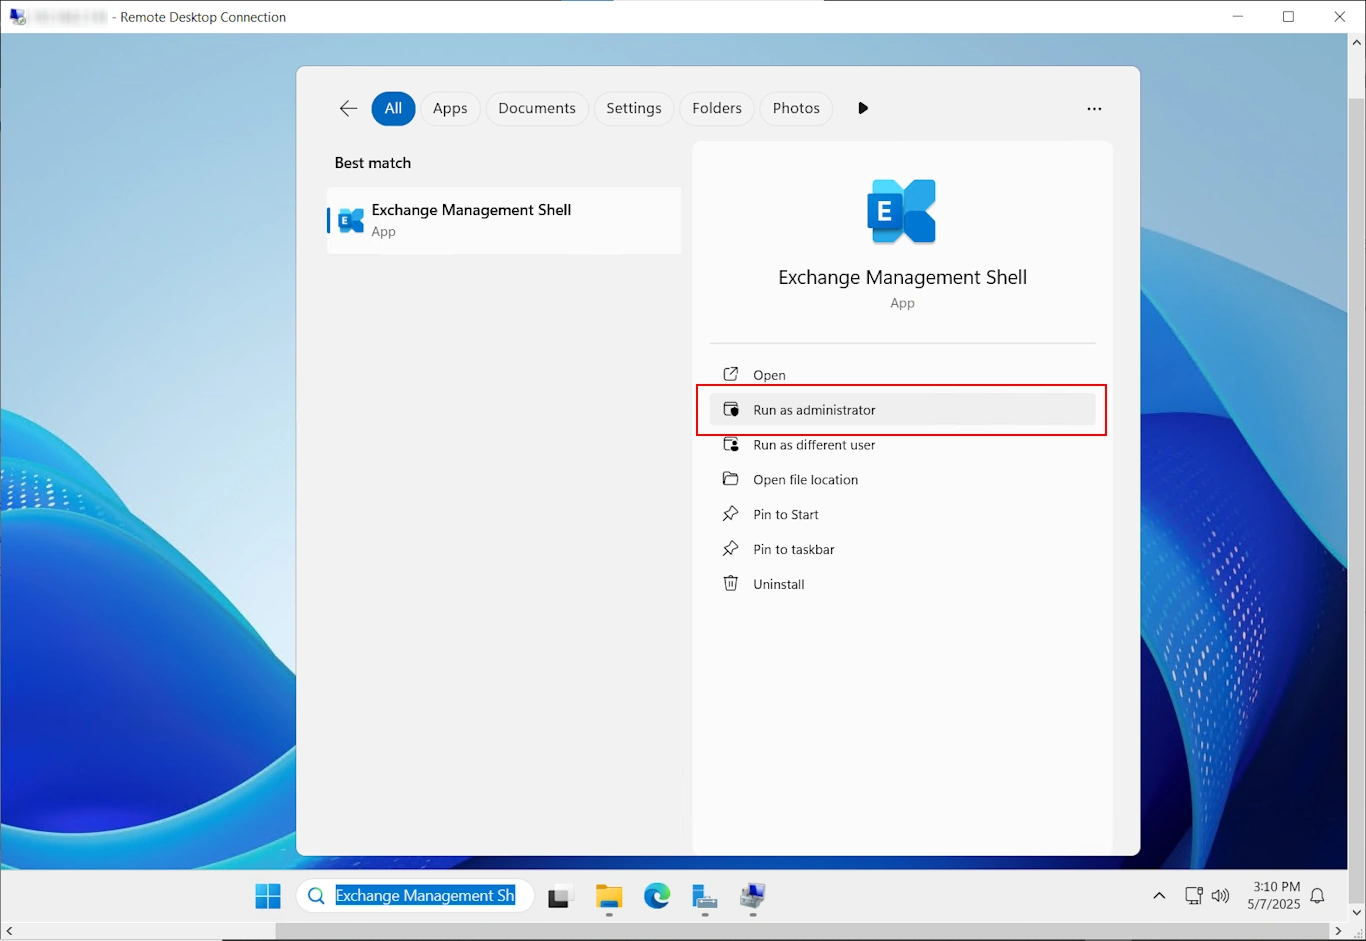Switch to the Apps filter
Image resolution: width=1366 pixels, height=941 pixels.
pos(450,108)
